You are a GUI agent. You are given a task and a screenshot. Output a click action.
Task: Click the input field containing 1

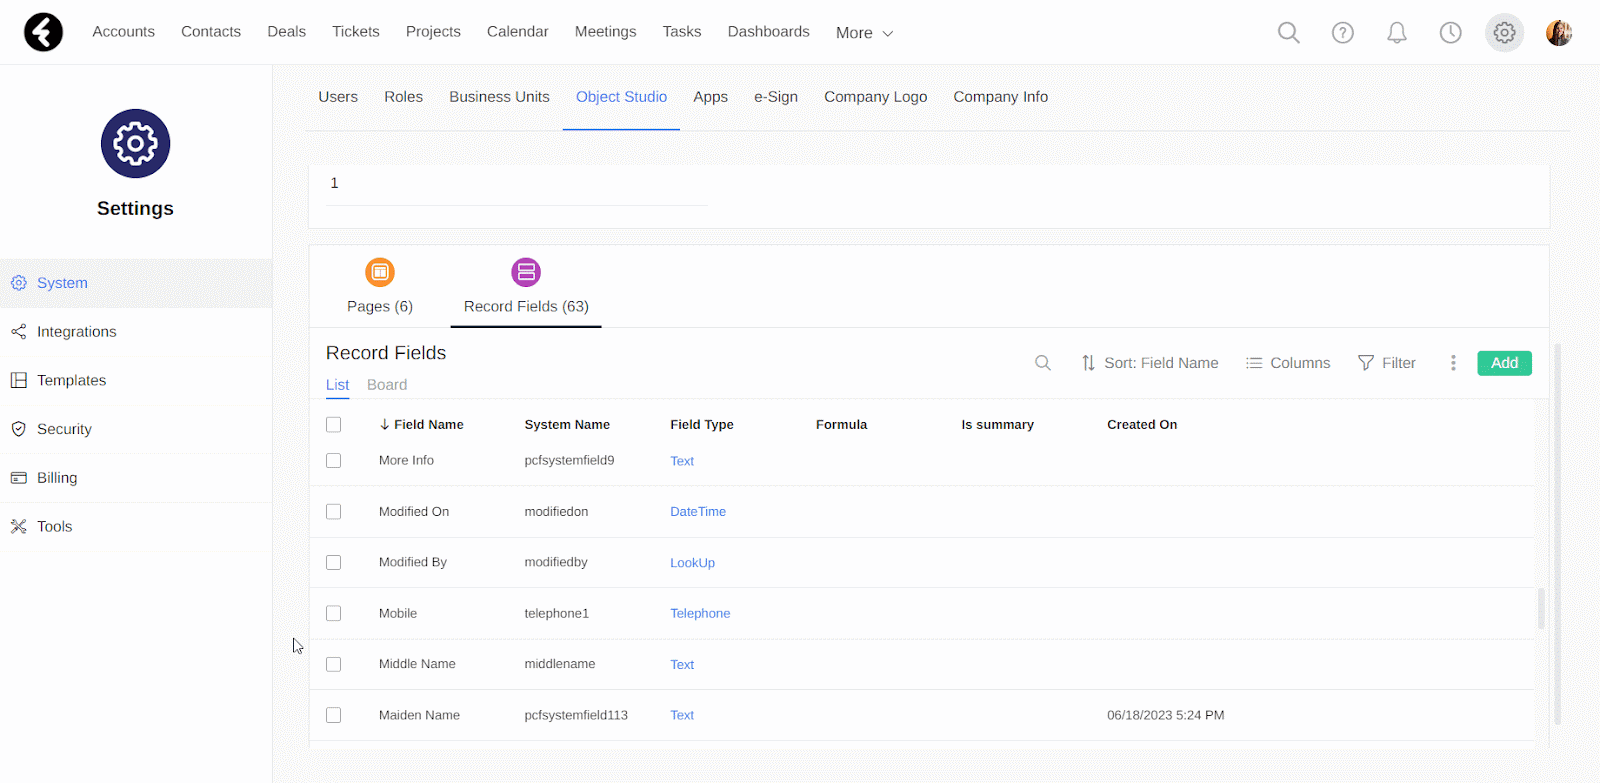(516, 184)
